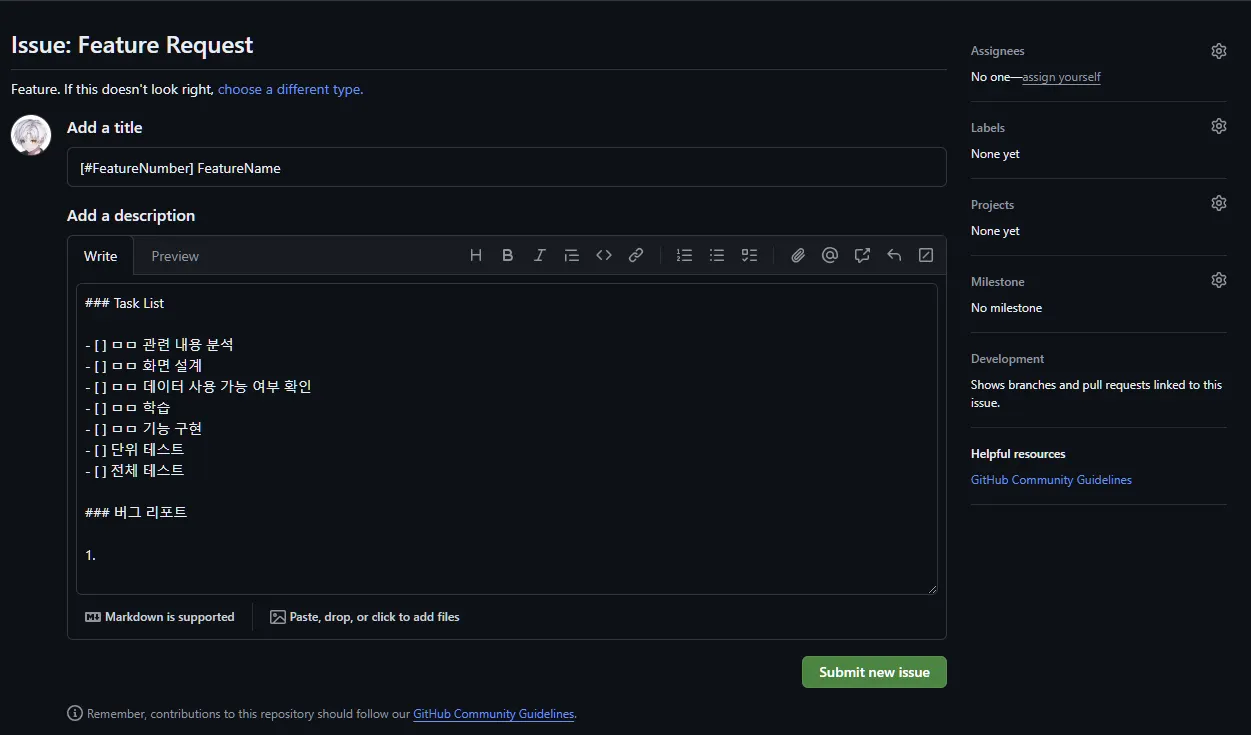
Task: Insert an unordered bullet list
Action: coord(717,256)
